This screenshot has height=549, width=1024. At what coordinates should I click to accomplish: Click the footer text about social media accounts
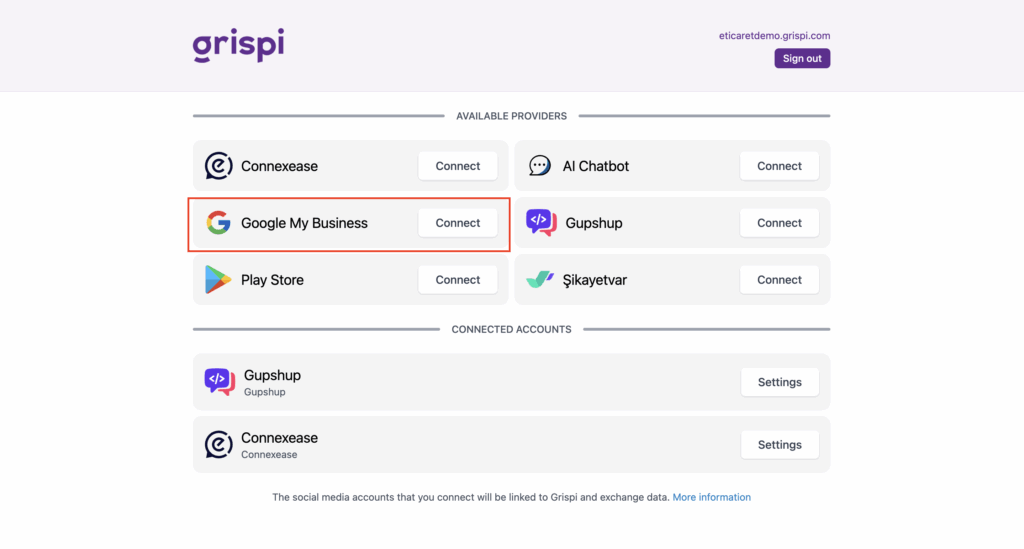click(x=471, y=497)
